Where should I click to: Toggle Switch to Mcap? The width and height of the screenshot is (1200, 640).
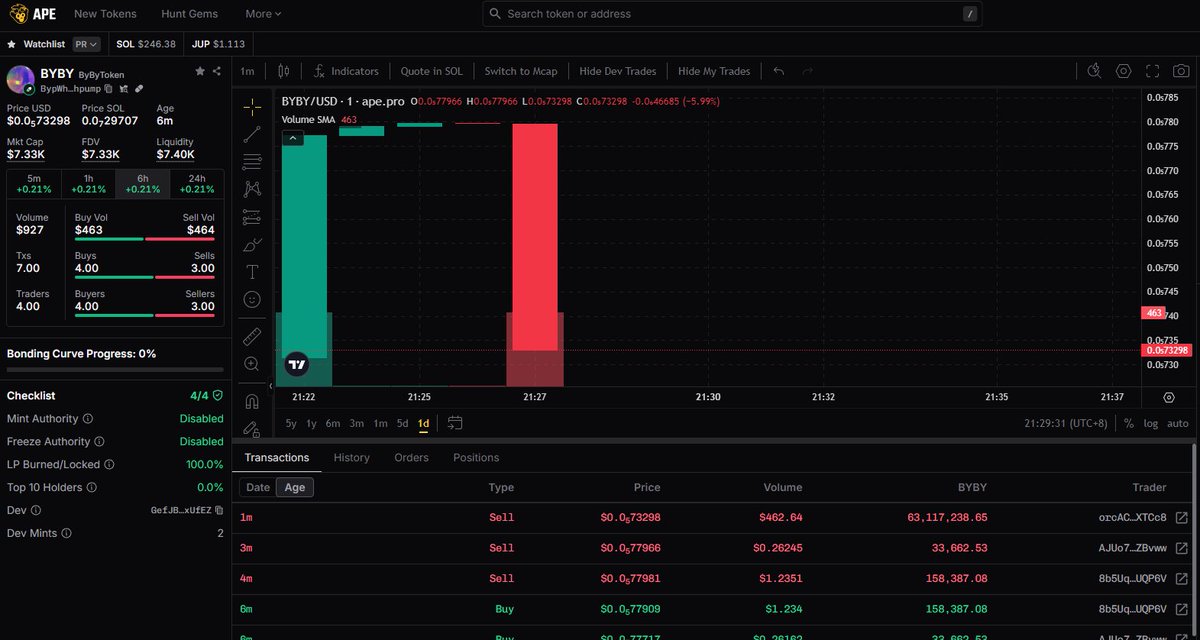pyautogui.click(x=521, y=71)
